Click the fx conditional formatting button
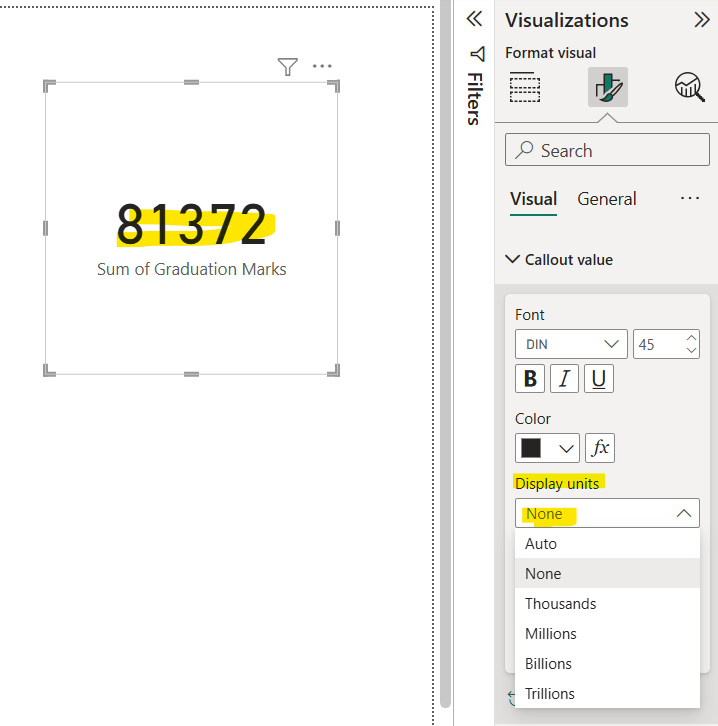 [600, 448]
